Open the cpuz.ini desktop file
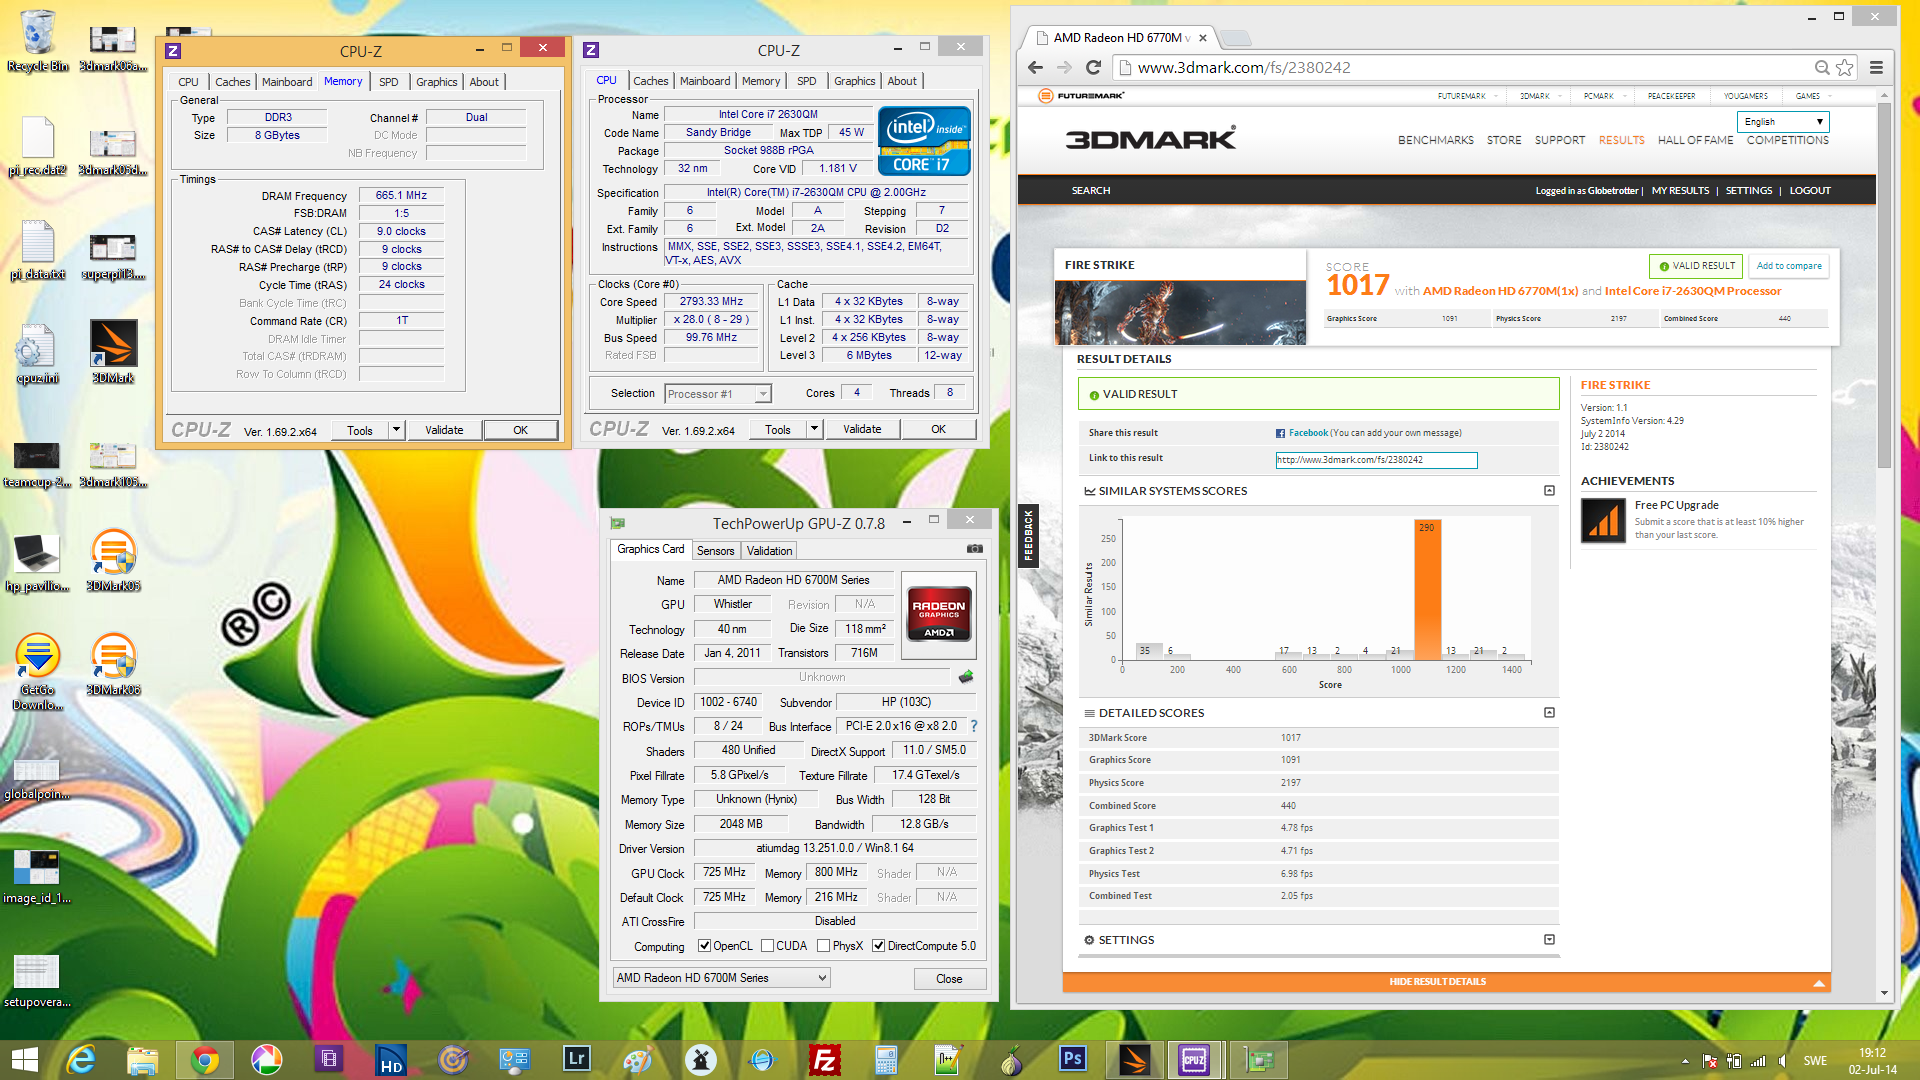 click(x=37, y=353)
